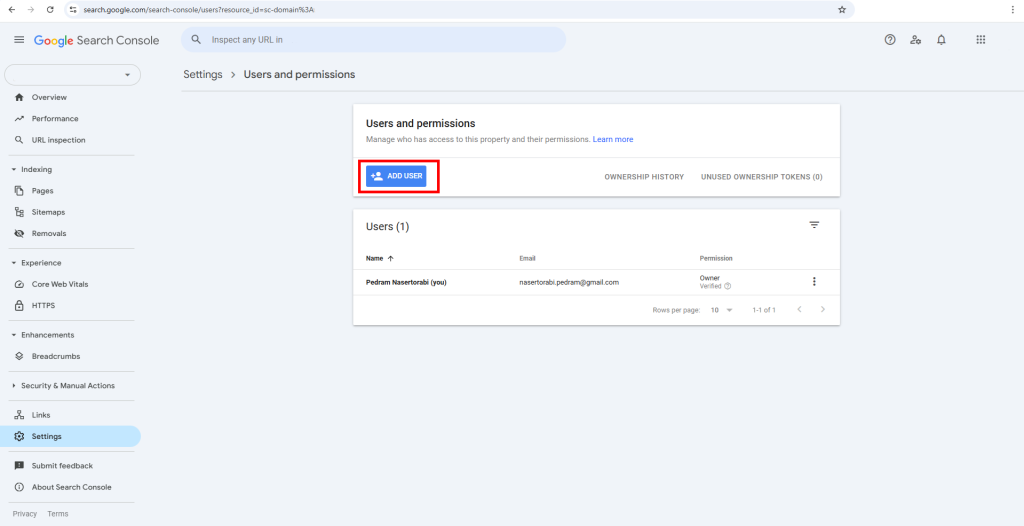1024x526 pixels.
Task: Open the Learn more link
Action: (613, 139)
